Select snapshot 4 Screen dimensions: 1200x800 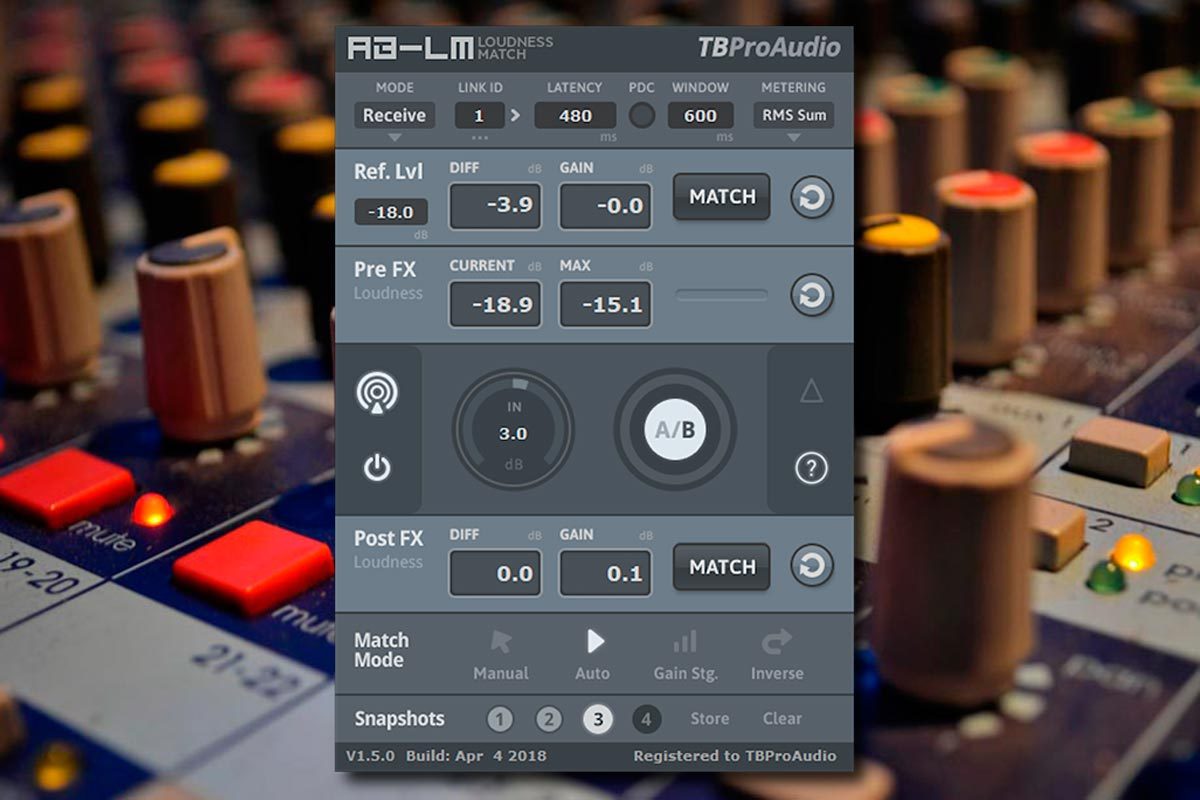tap(647, 718)
